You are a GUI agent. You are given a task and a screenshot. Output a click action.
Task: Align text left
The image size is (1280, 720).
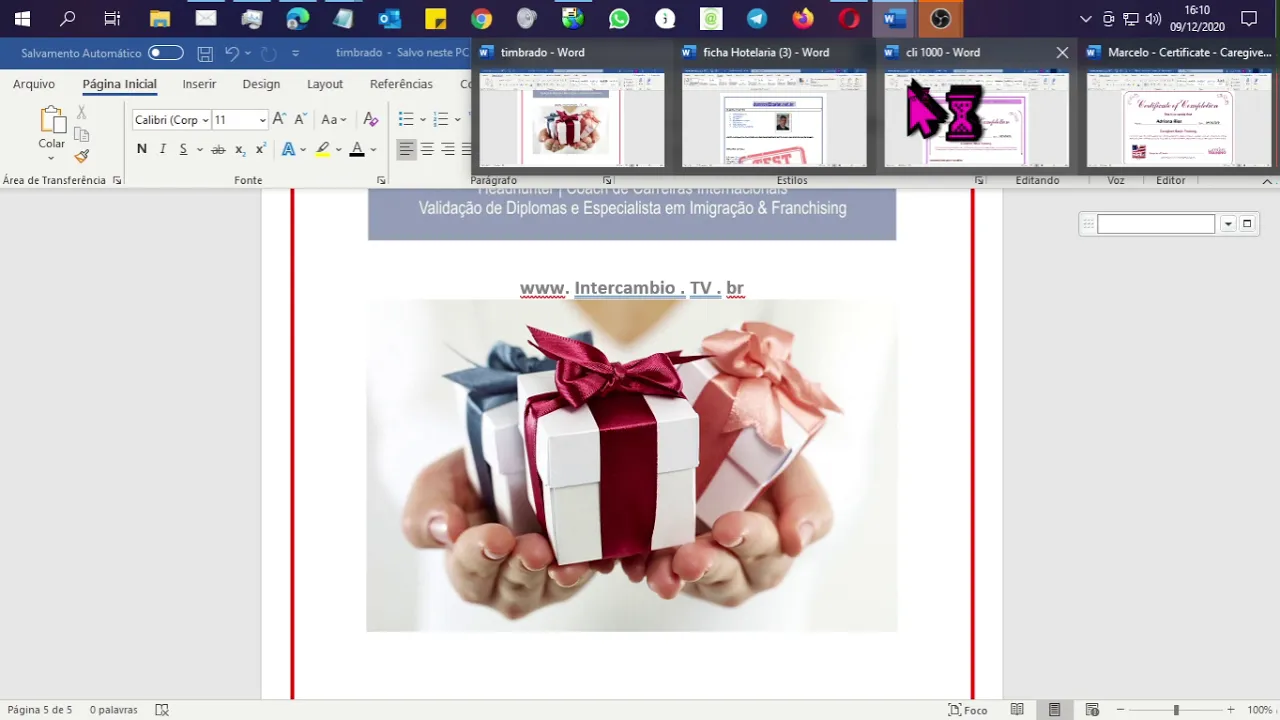[406, 149]
